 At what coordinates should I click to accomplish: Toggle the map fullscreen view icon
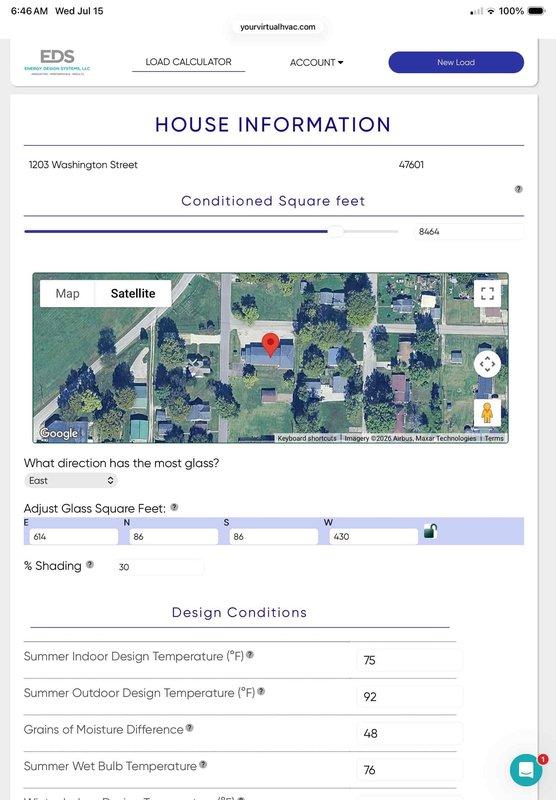487,293
